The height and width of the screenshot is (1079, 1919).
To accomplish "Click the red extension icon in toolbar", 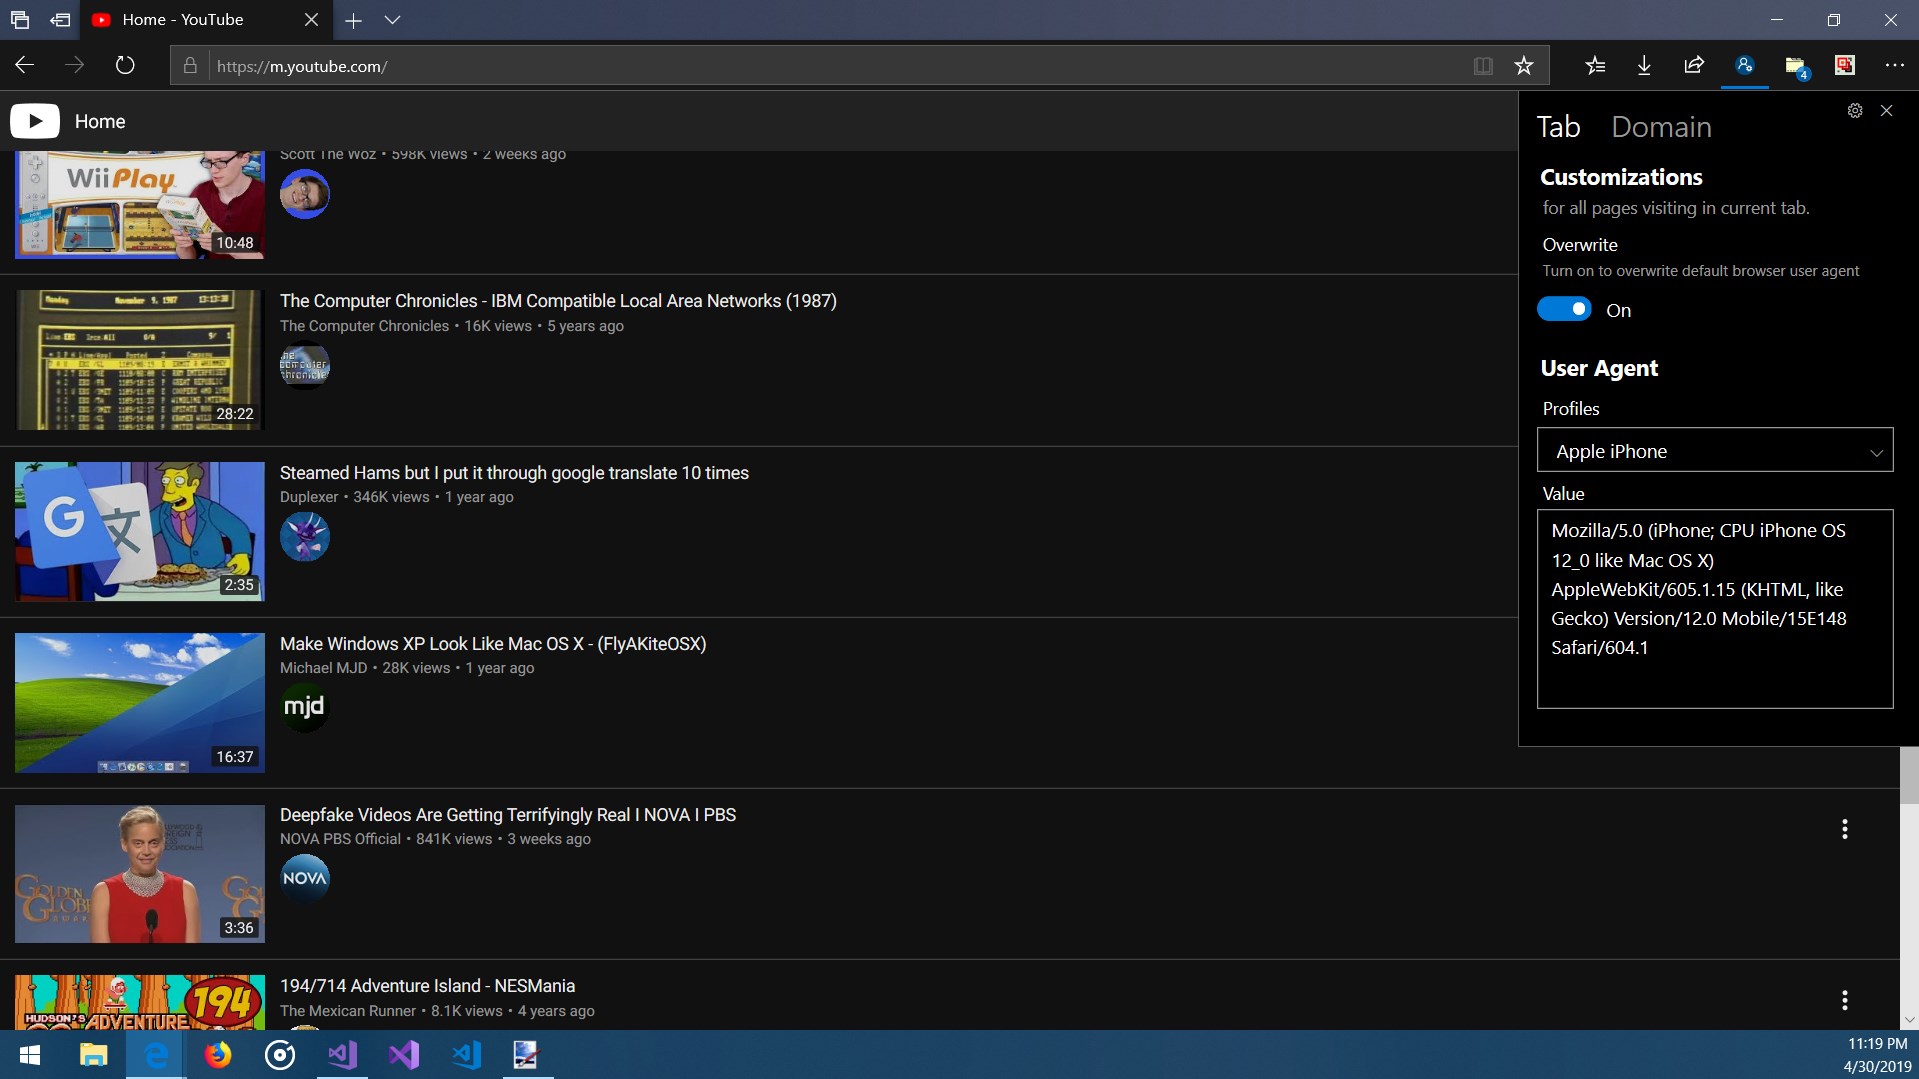I will pos(1845,66).
